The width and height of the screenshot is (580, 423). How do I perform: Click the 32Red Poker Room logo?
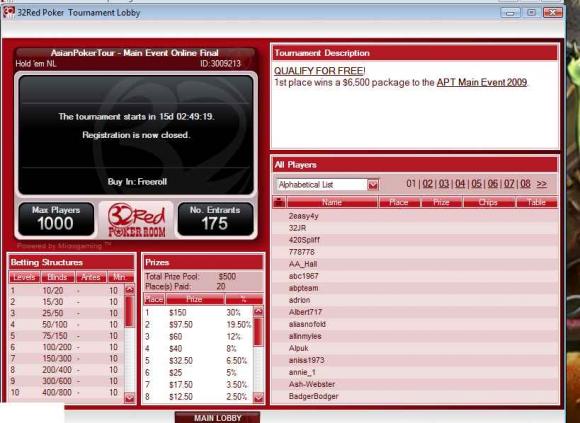[x=136, y=220]
